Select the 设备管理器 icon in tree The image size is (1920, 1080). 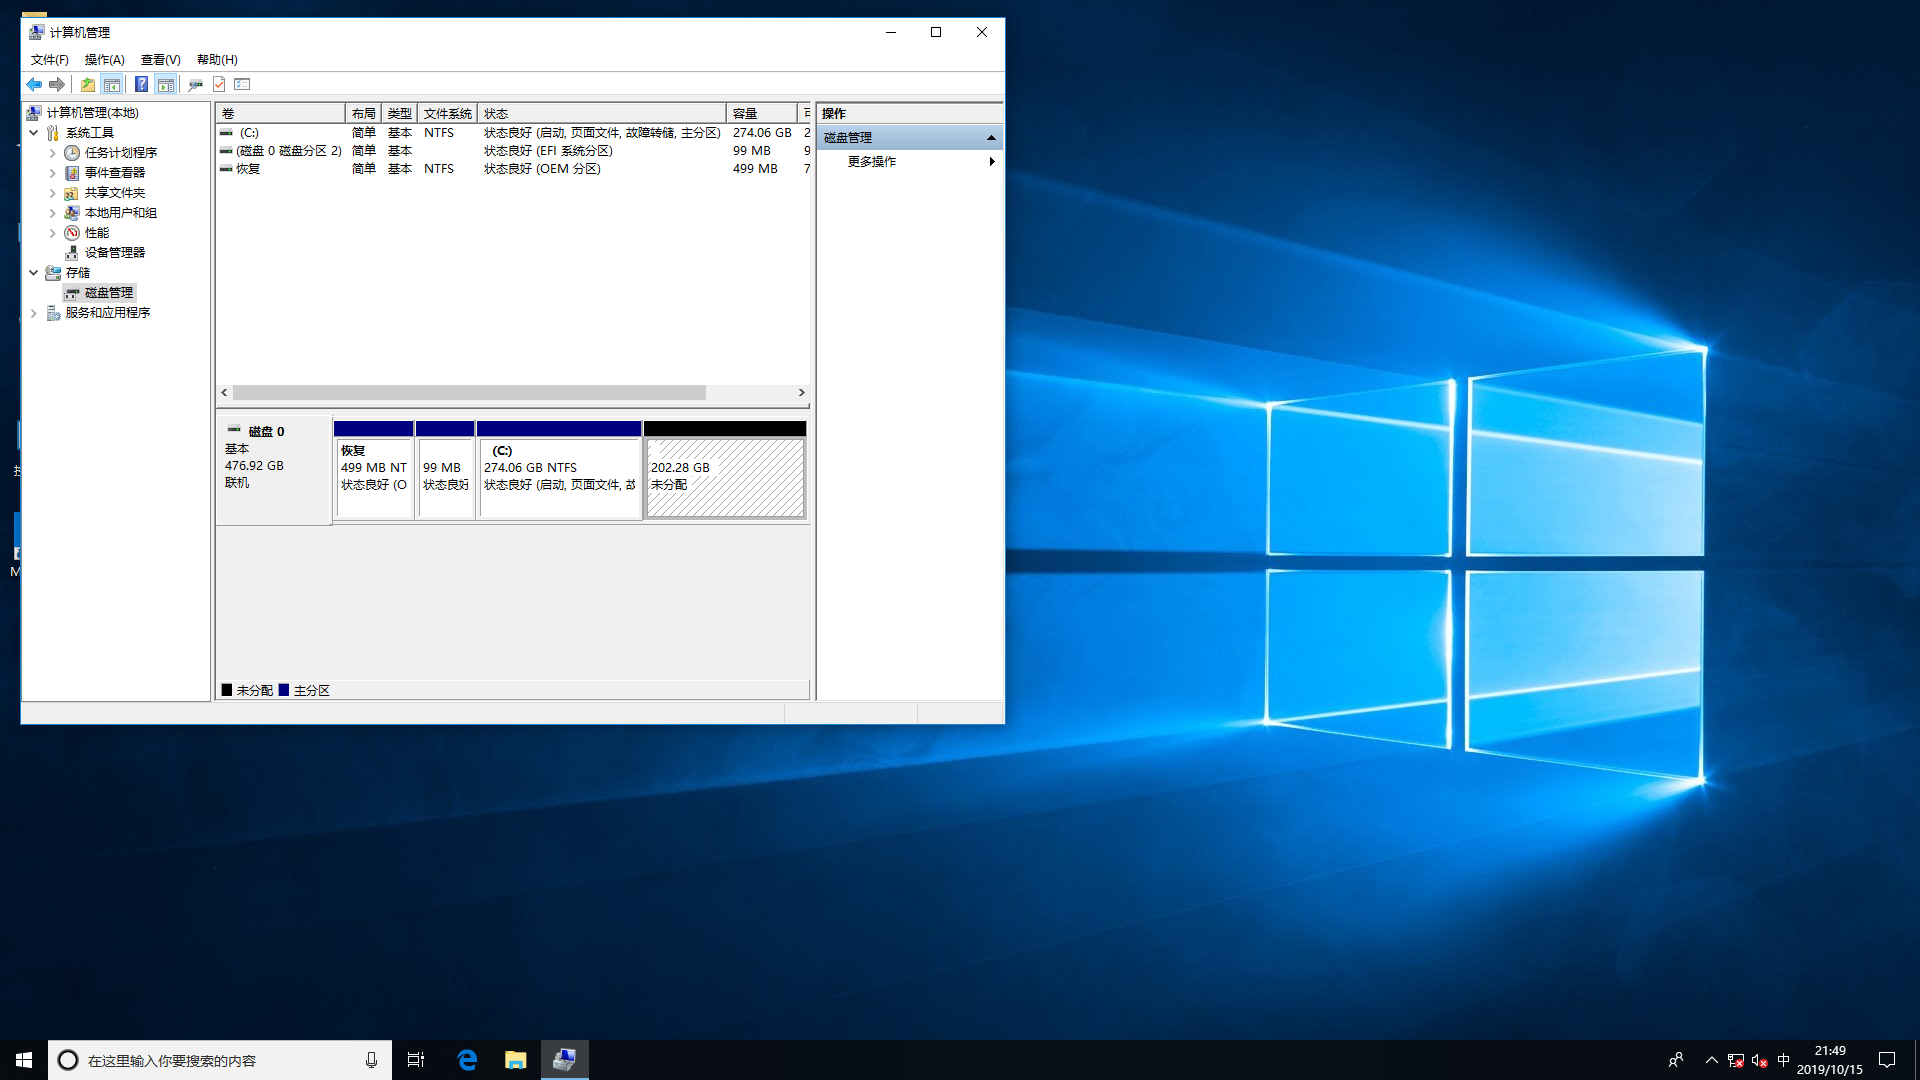click(72, 253)
